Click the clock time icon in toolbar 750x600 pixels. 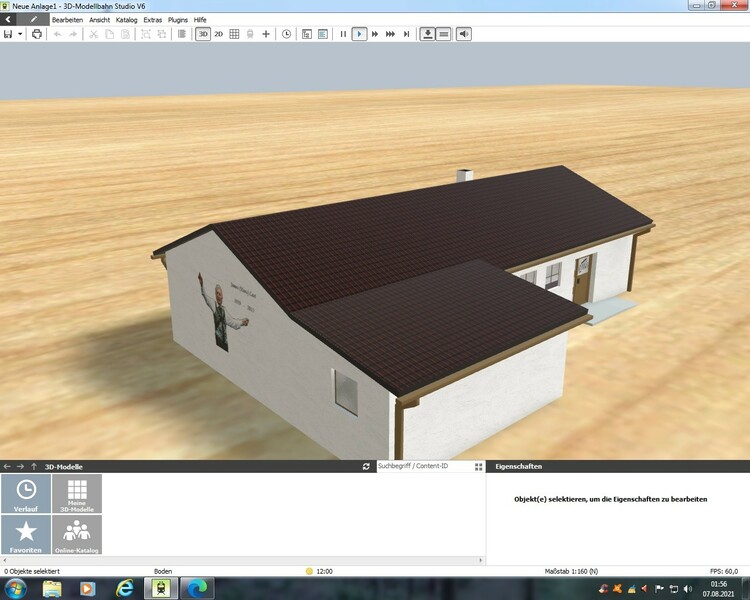point(287,34)
